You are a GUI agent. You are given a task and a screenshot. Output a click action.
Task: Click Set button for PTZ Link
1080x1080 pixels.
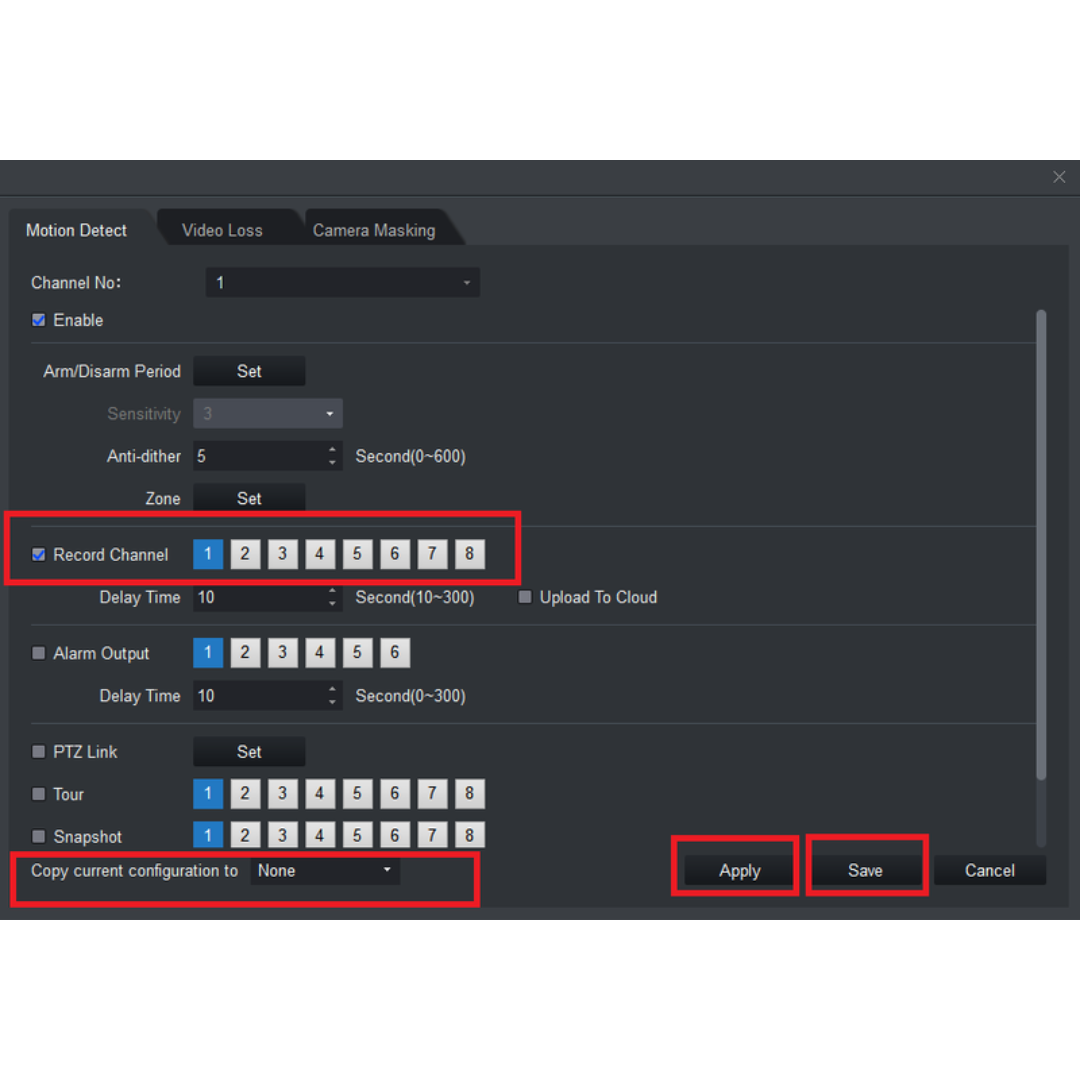click(x=249, y=751)
